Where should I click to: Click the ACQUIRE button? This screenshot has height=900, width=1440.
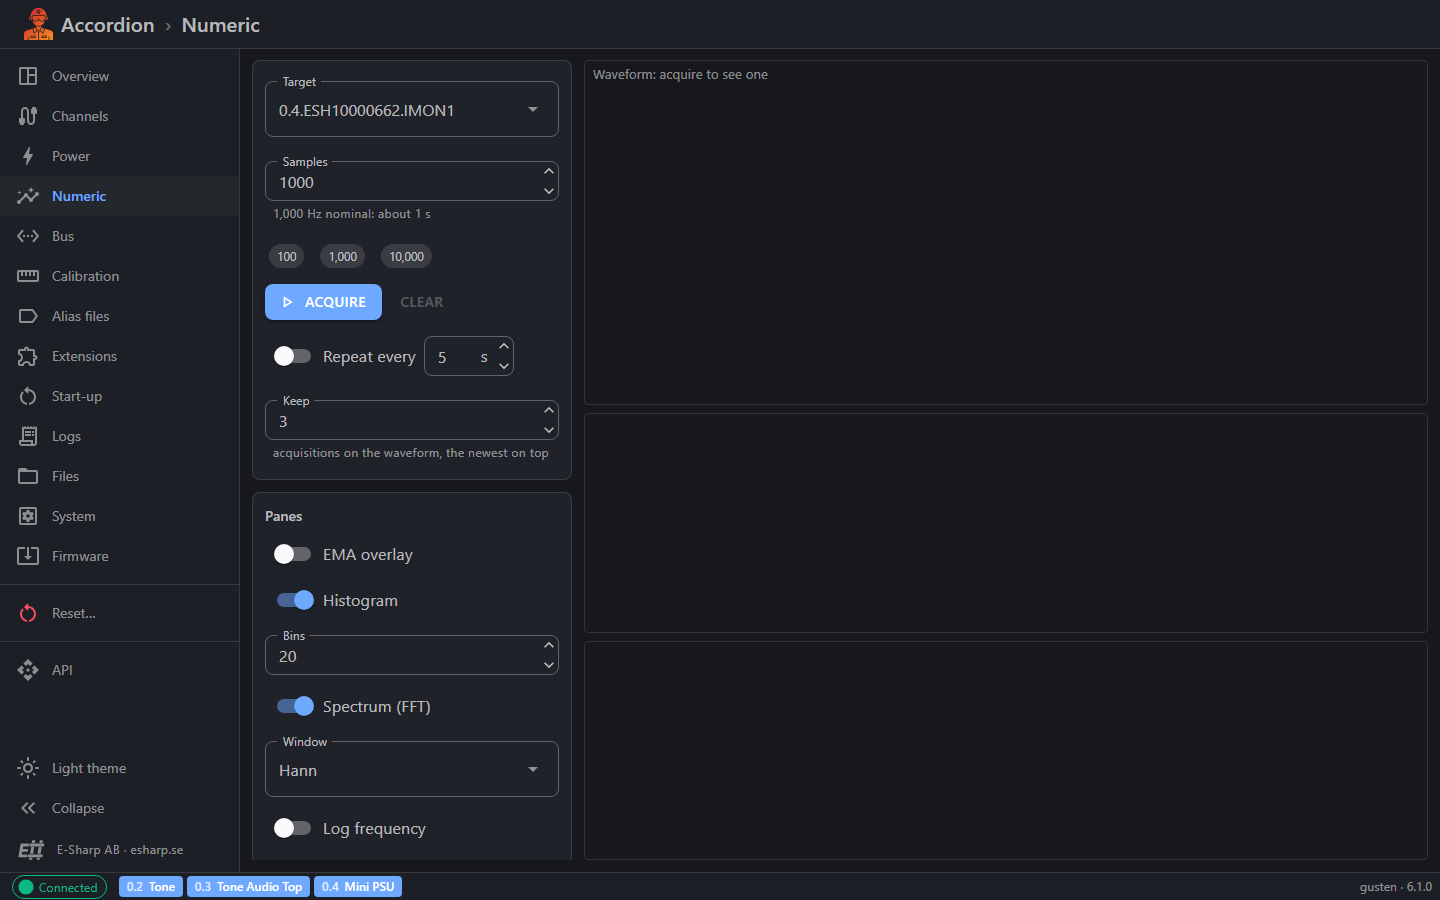point(323,302)
